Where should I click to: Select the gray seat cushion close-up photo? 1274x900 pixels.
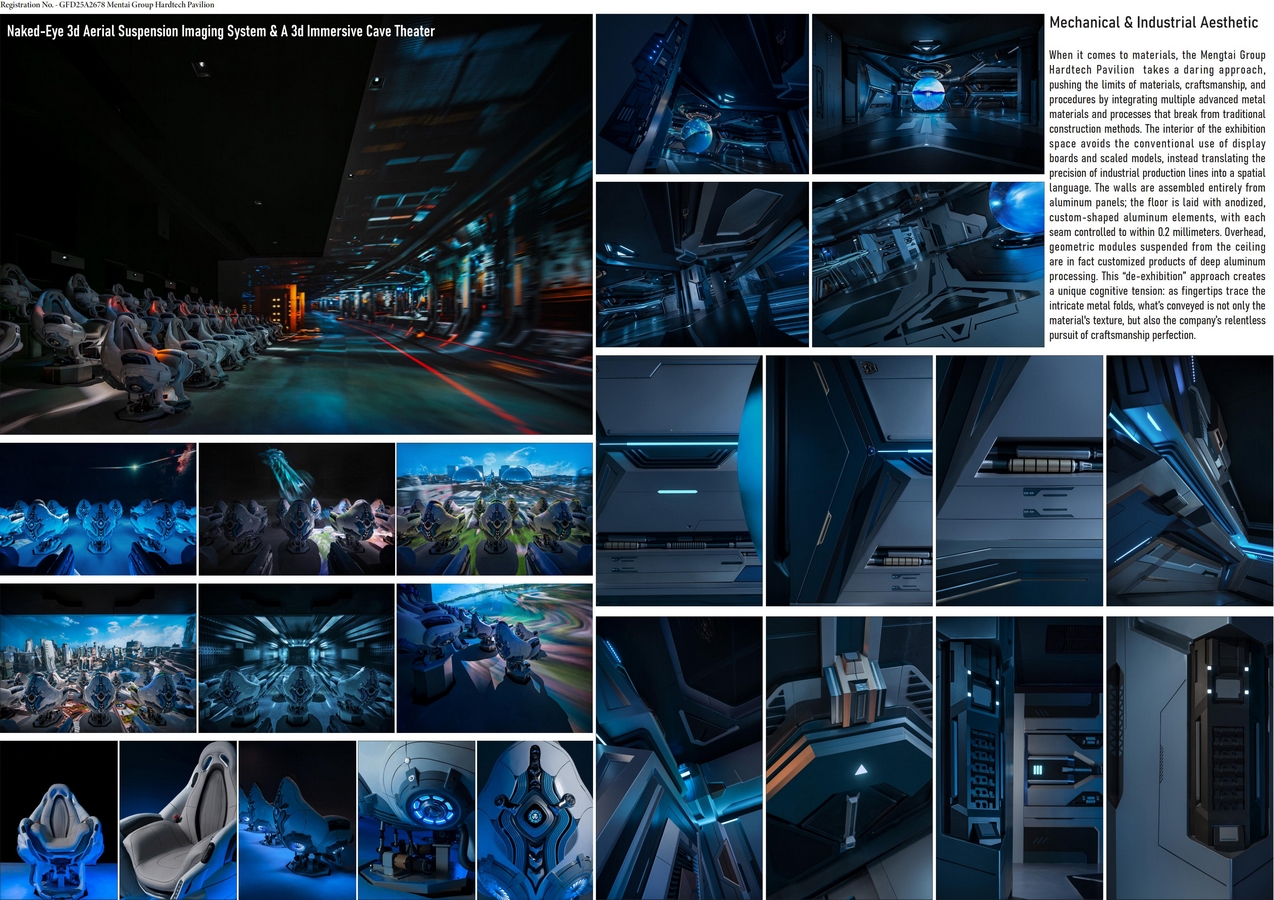coord(178,819)
